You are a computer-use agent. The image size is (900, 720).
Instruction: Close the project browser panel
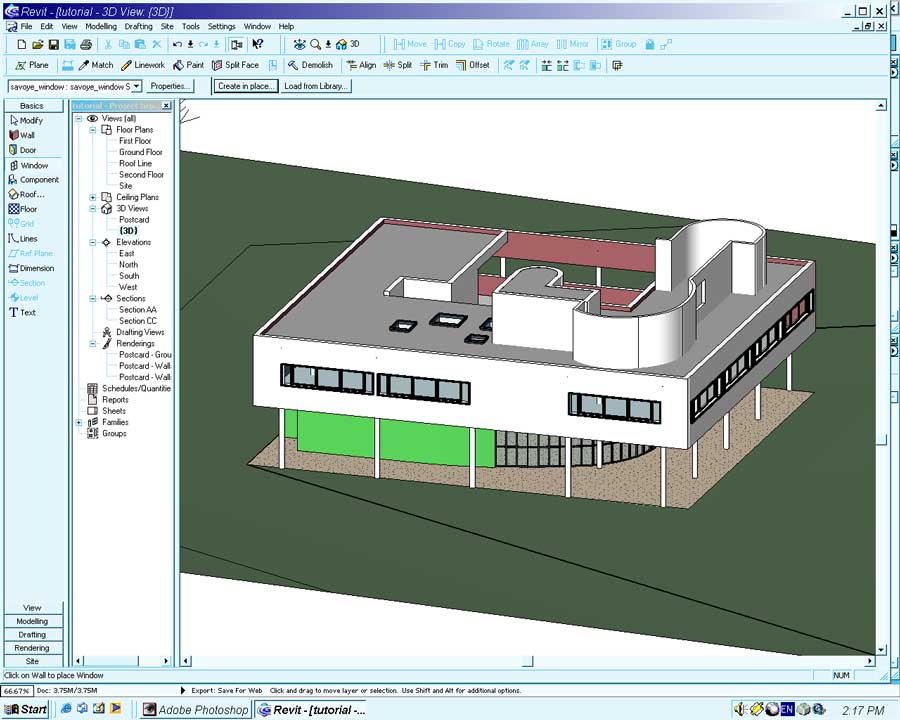coord(166,106)
